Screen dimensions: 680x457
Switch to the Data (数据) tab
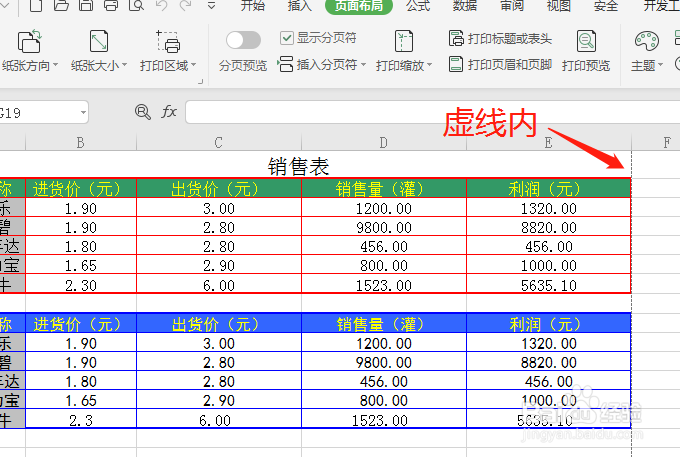point(464,5)
